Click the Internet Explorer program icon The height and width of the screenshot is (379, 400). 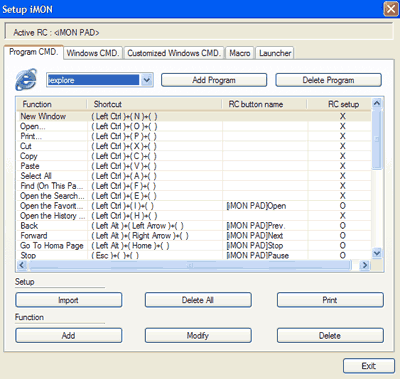click(x=26, y=79)
